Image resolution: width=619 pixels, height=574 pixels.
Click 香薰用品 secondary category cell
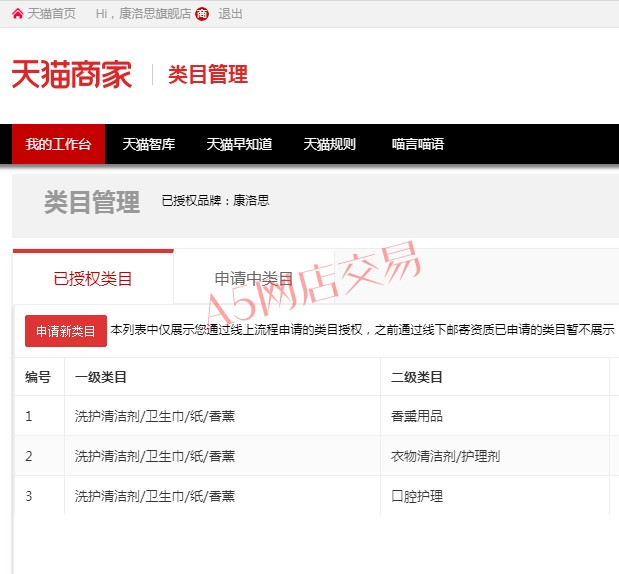pyautogui.click(x=495, y=416)
